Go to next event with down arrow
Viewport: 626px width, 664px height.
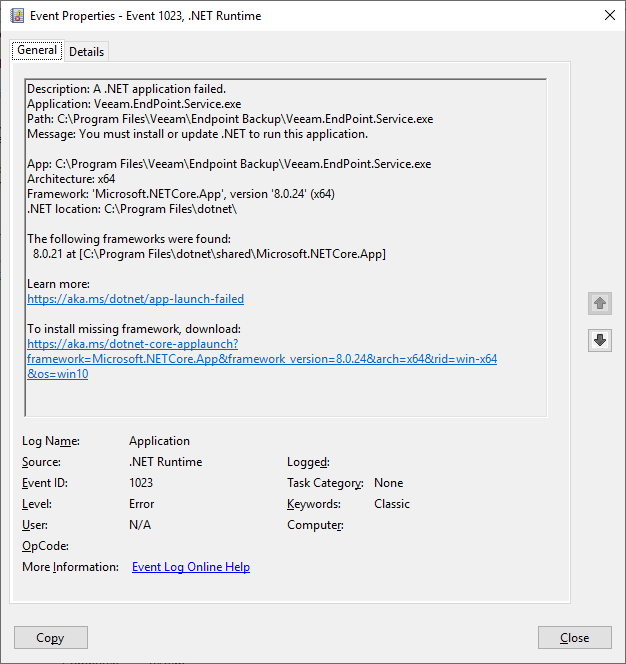[599, 340]
